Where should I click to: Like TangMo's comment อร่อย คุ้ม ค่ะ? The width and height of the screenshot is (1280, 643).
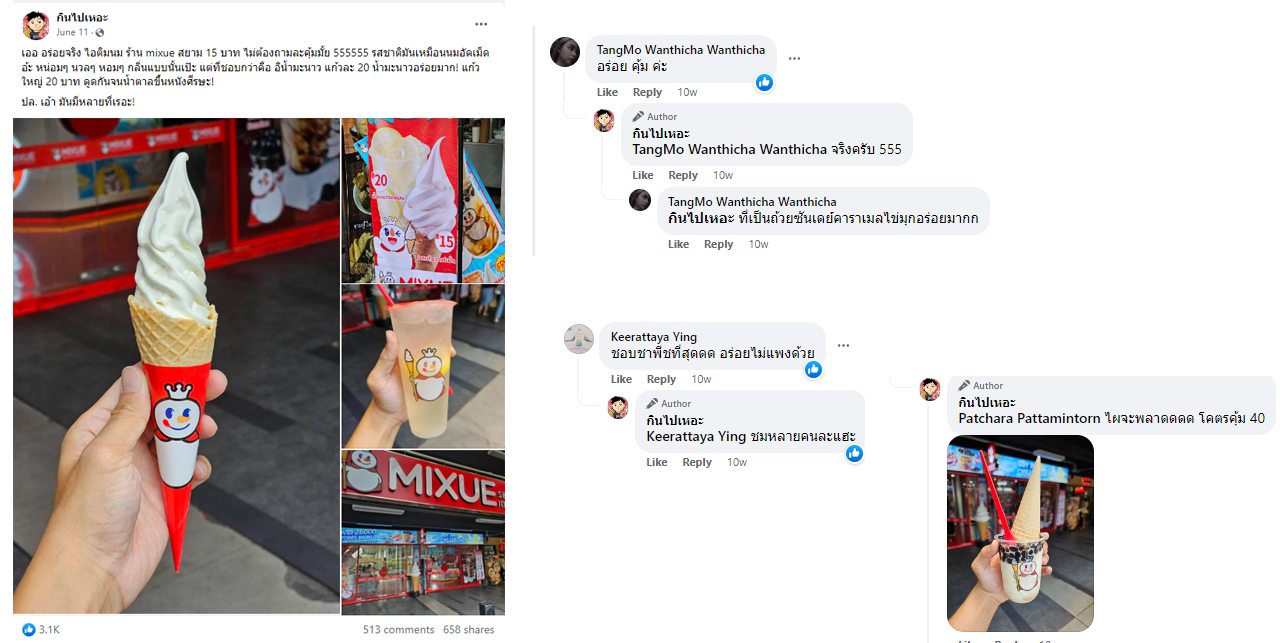[x=607, y=92]
